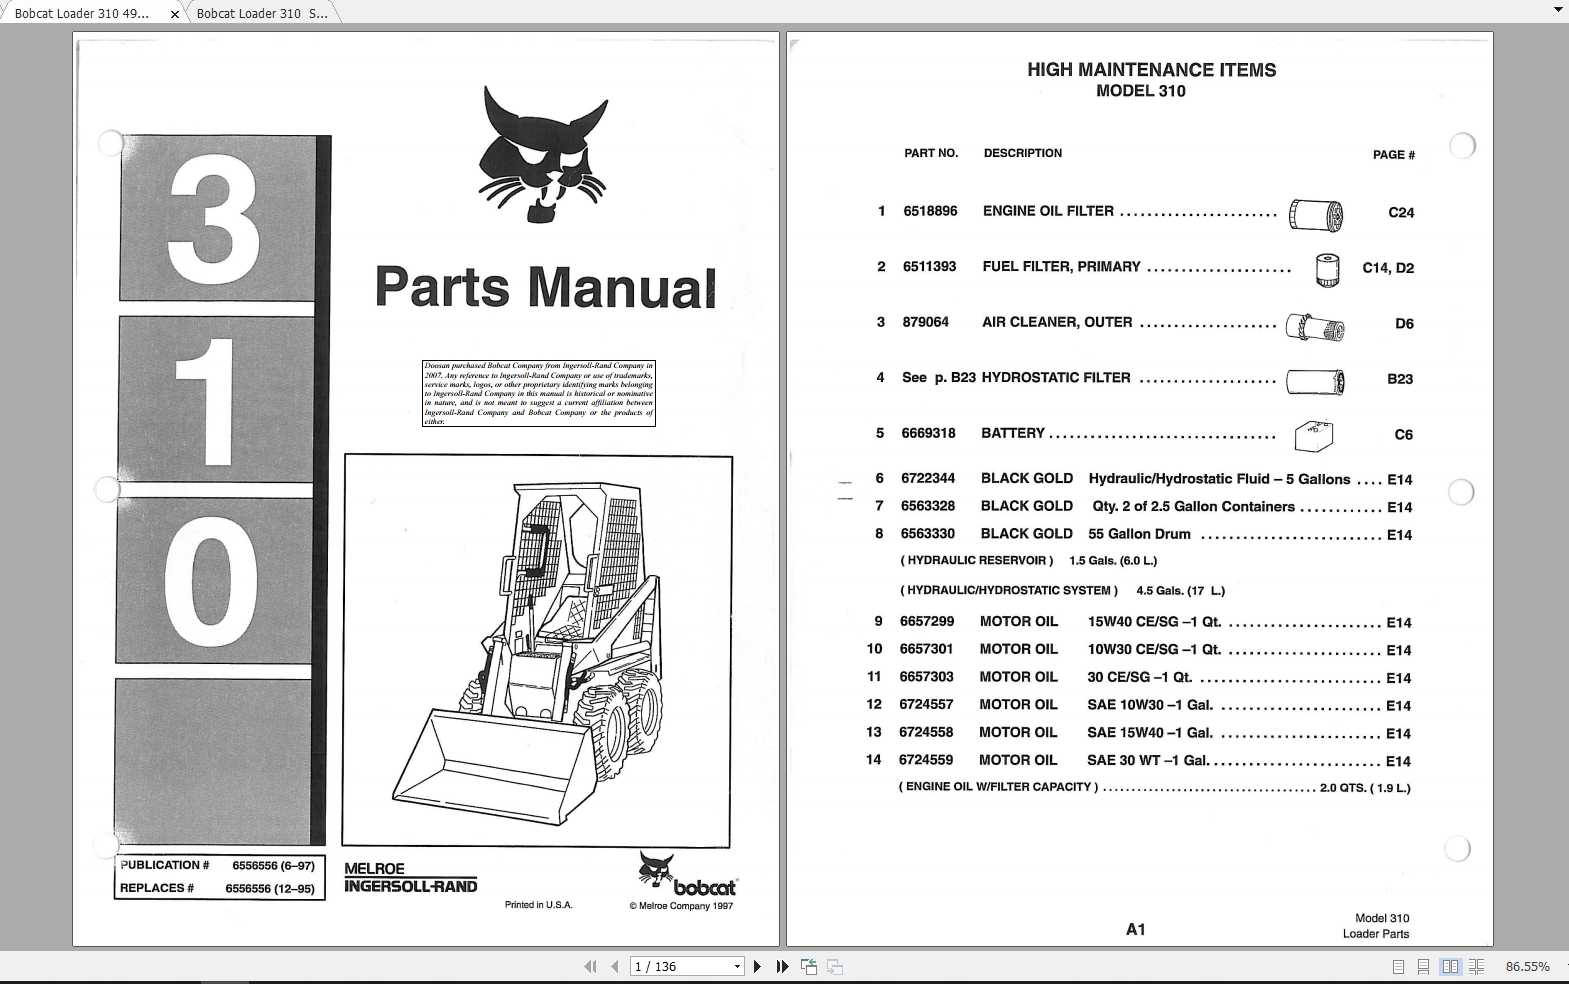Click the HYDROSTATIC FILTER description
This screenshot has width=1569, height=984.
click(1056, 378)
